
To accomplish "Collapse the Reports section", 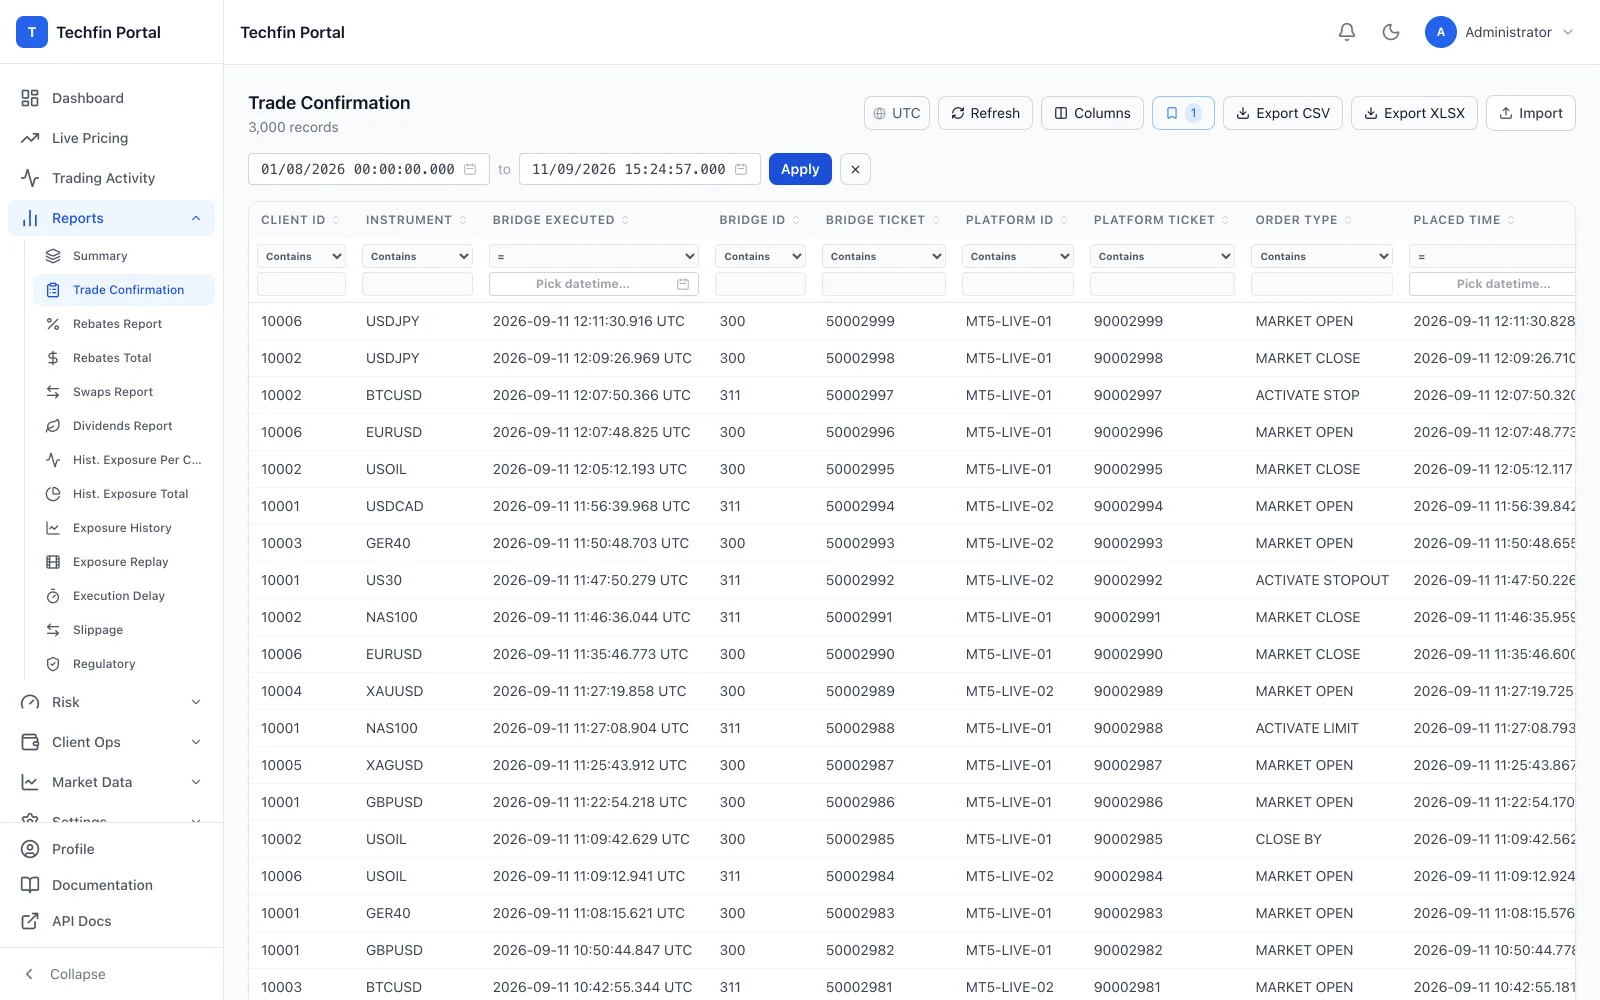I will (x=111, y=218).
